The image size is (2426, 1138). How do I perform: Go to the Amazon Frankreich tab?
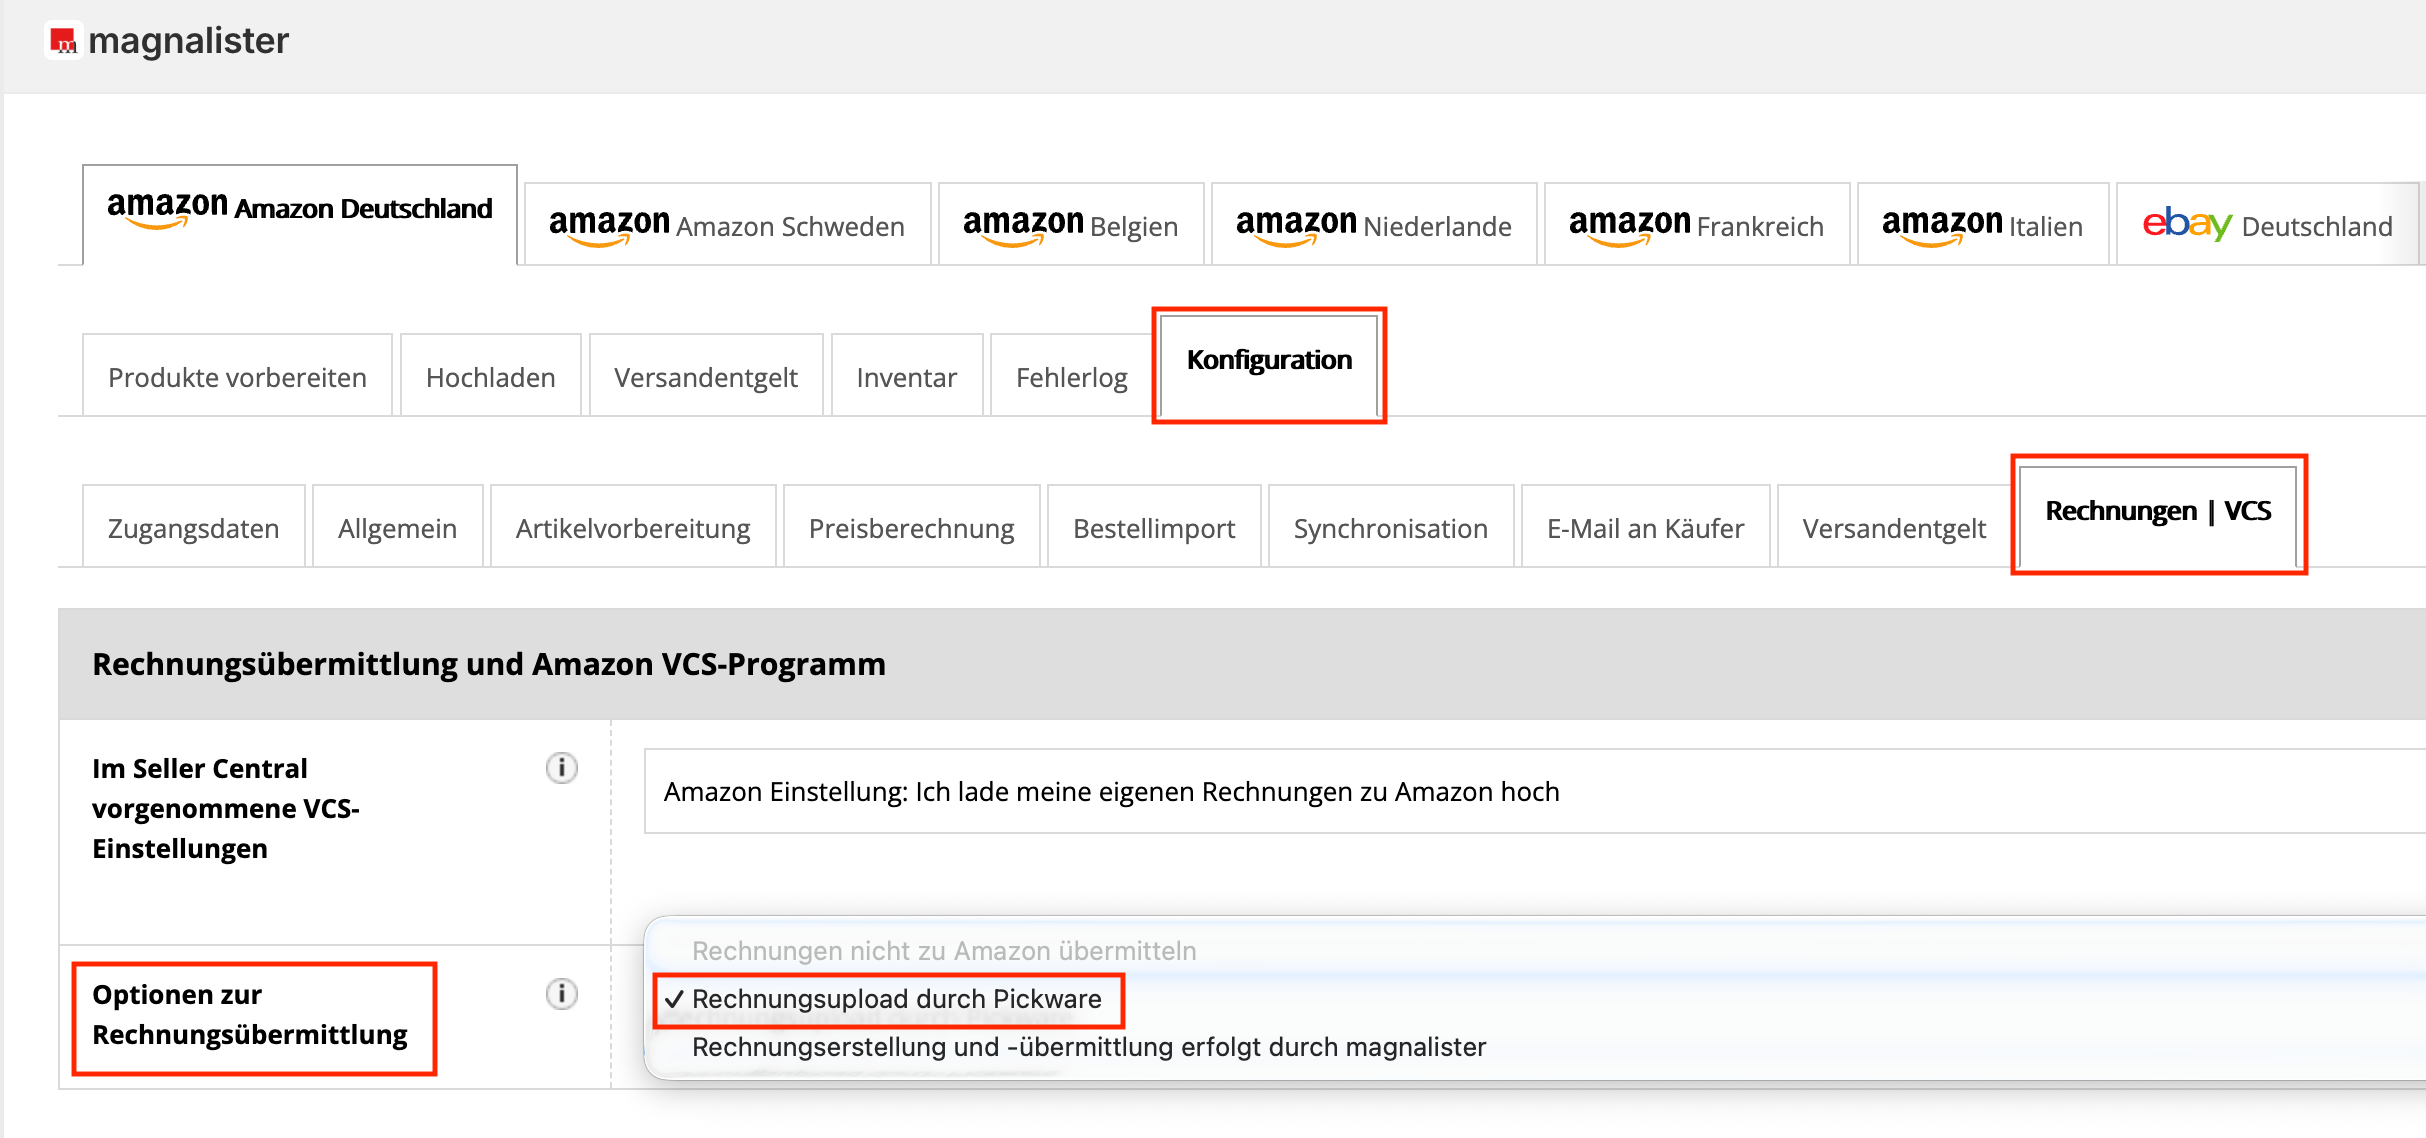pos(1696,225)
